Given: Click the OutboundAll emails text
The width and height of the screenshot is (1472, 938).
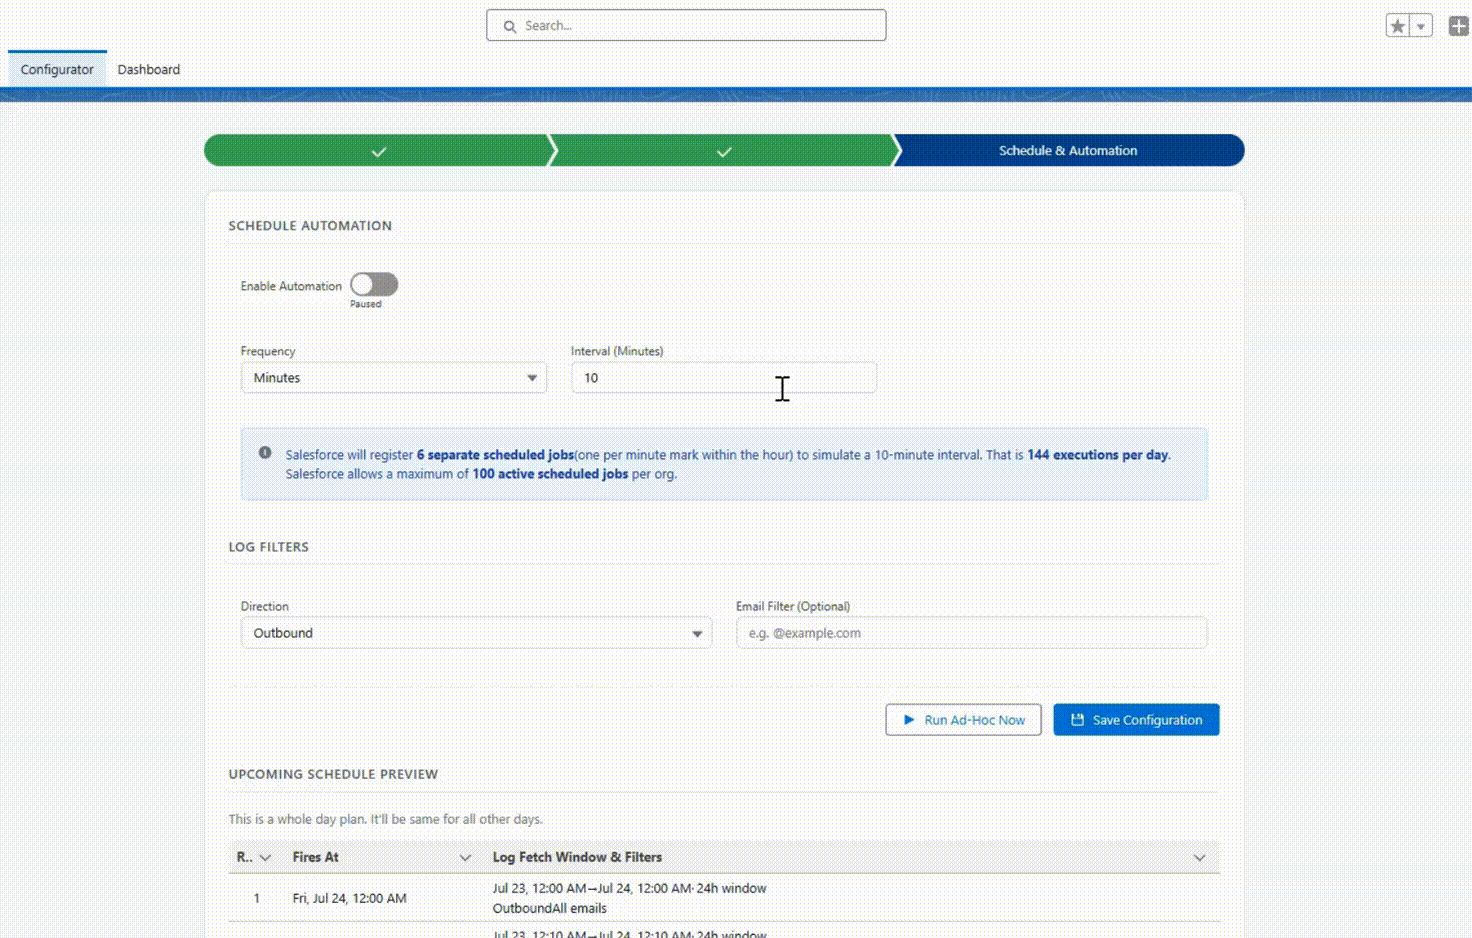Looking at the screenshot, I should (550, 908).
